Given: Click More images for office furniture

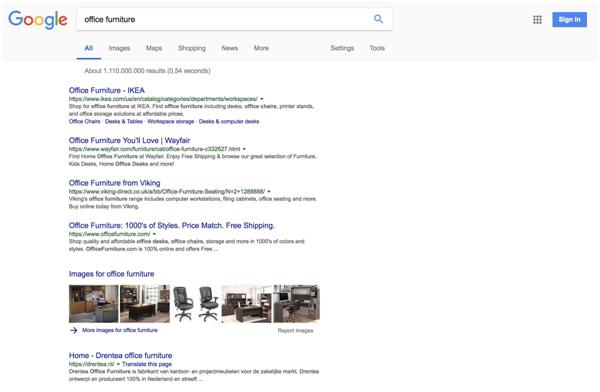Looking at the screenshot, I should 120,330.
